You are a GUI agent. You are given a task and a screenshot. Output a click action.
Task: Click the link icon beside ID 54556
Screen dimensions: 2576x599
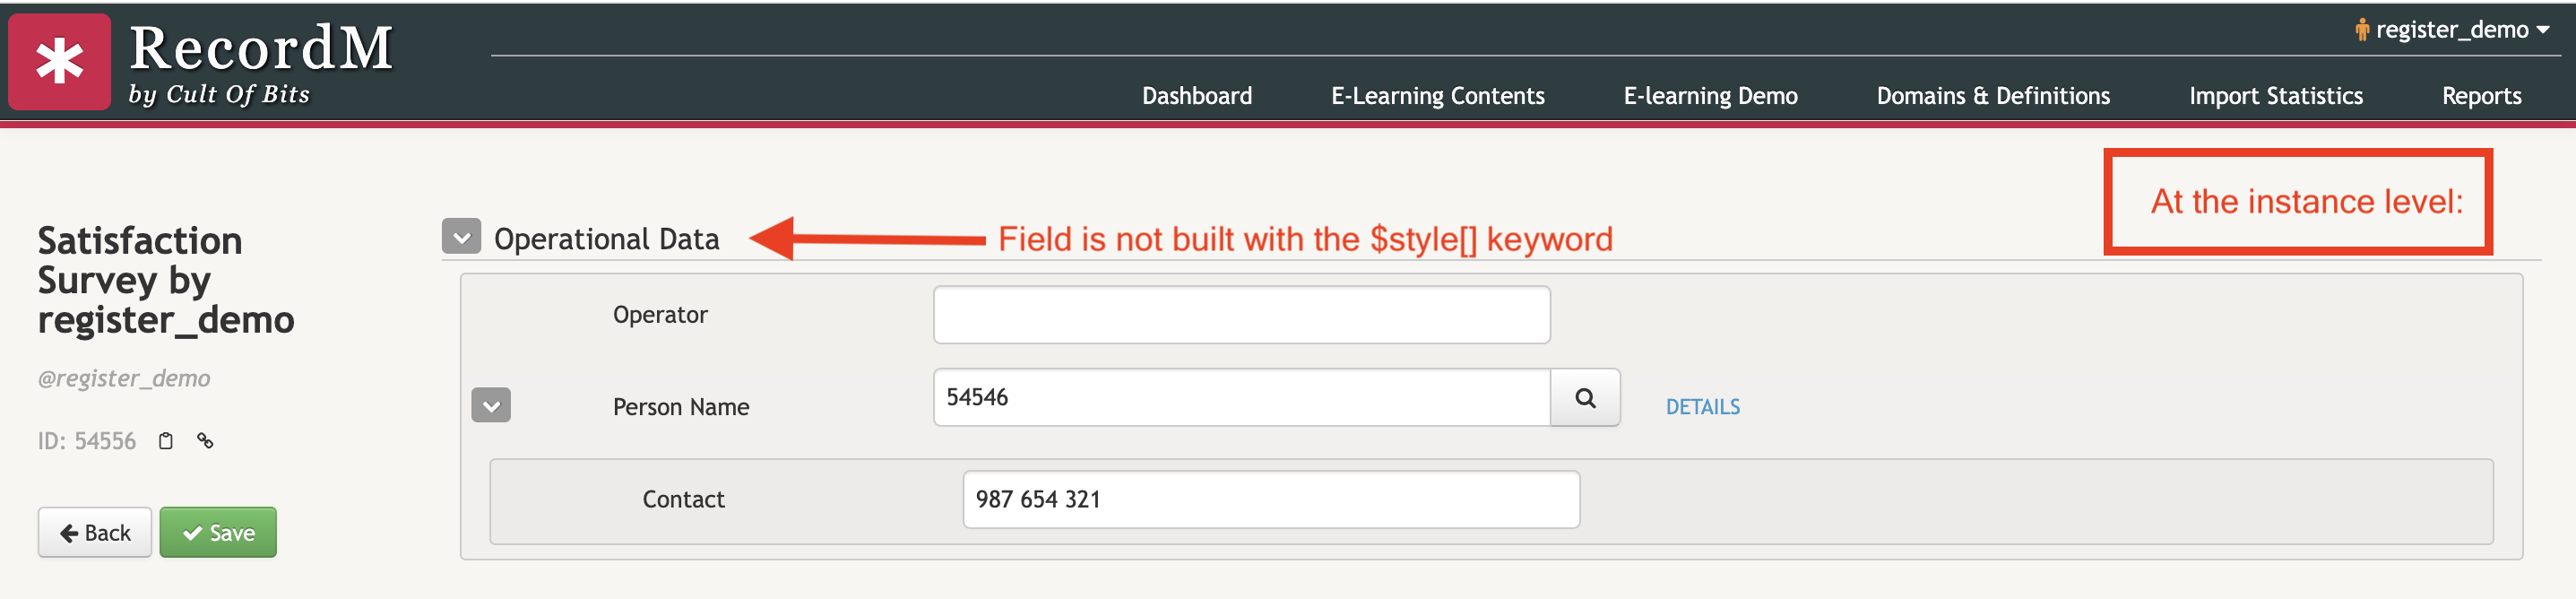click(205, 441)
